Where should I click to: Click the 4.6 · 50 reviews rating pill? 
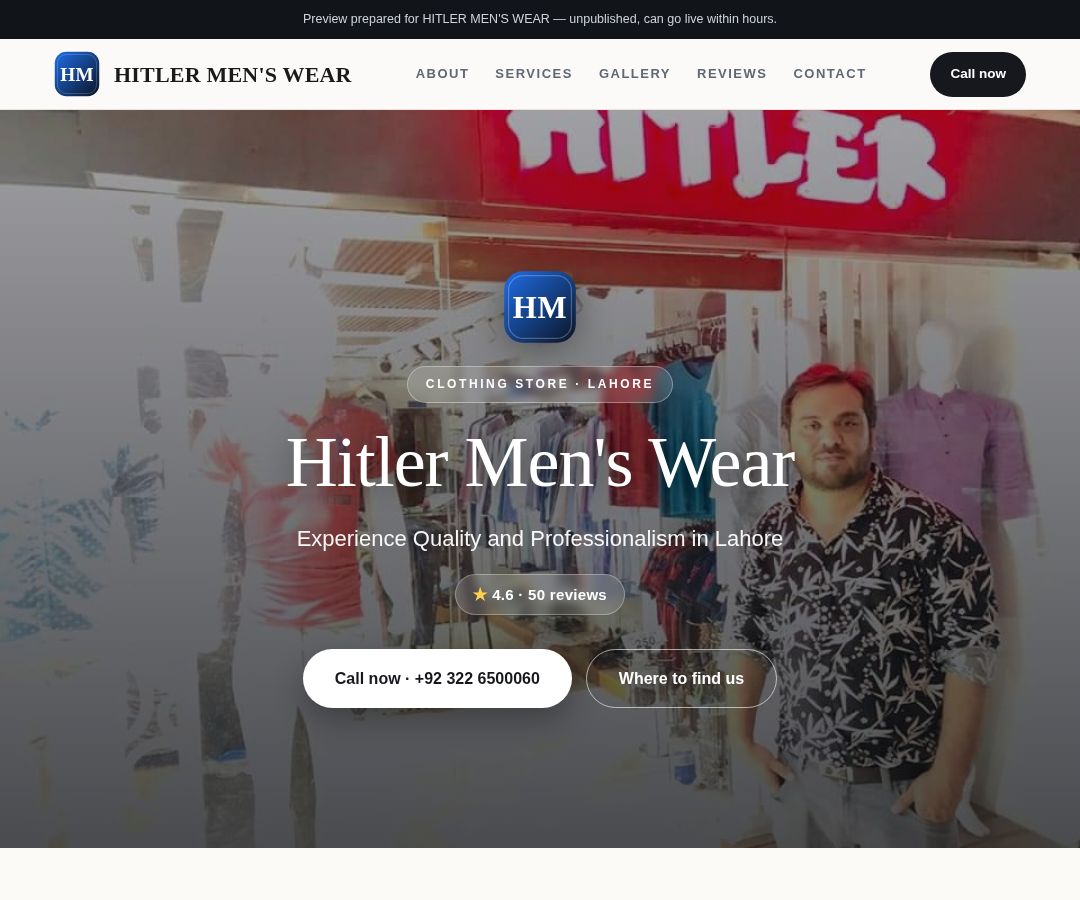pos(539,594)
